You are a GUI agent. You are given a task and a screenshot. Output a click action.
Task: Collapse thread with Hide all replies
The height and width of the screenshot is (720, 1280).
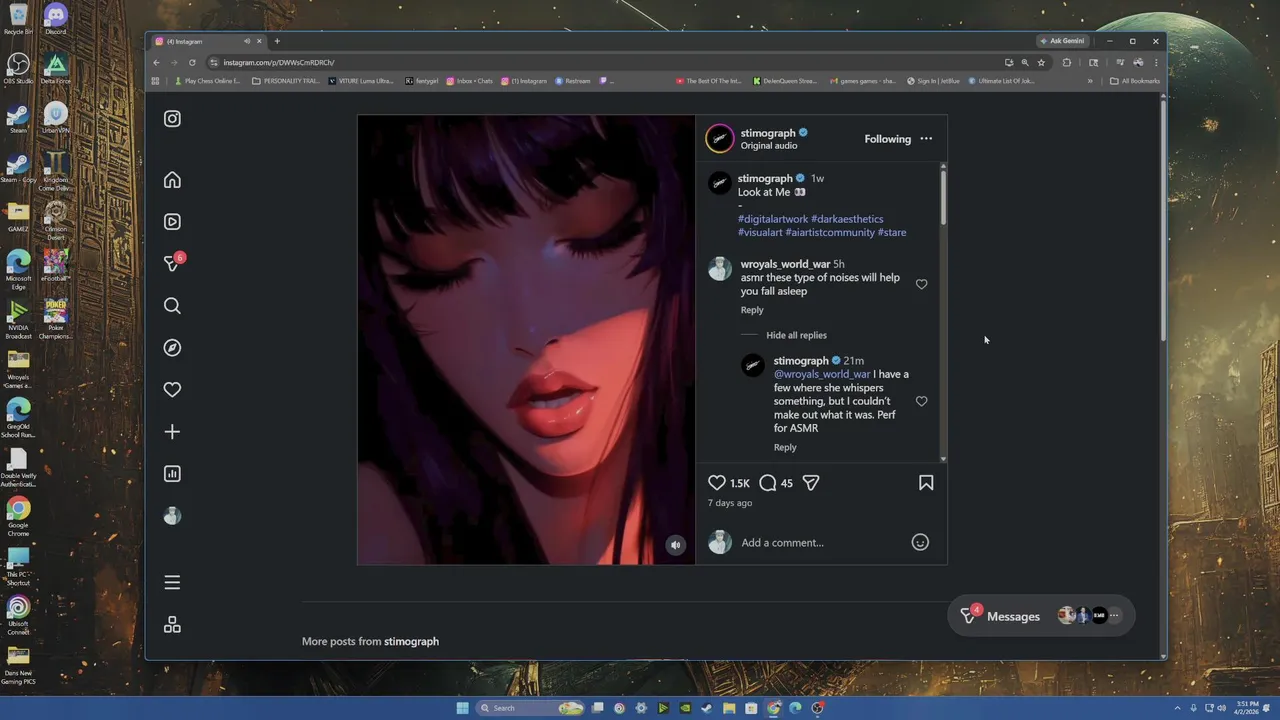[x=796, y=335]
